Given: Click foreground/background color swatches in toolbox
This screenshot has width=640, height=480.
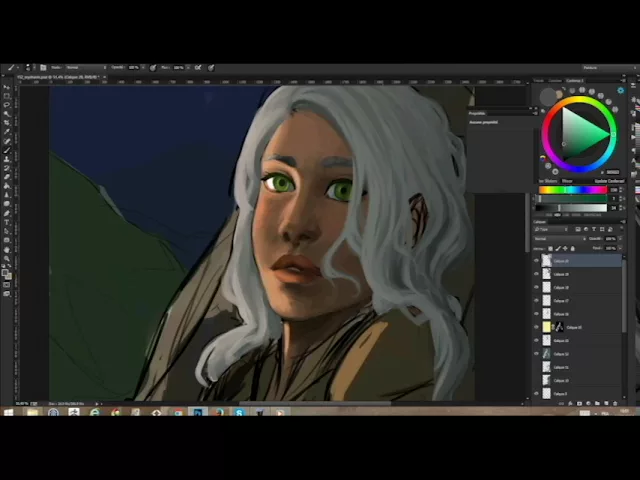Looking at the screenshot, I should click(7, 274).
